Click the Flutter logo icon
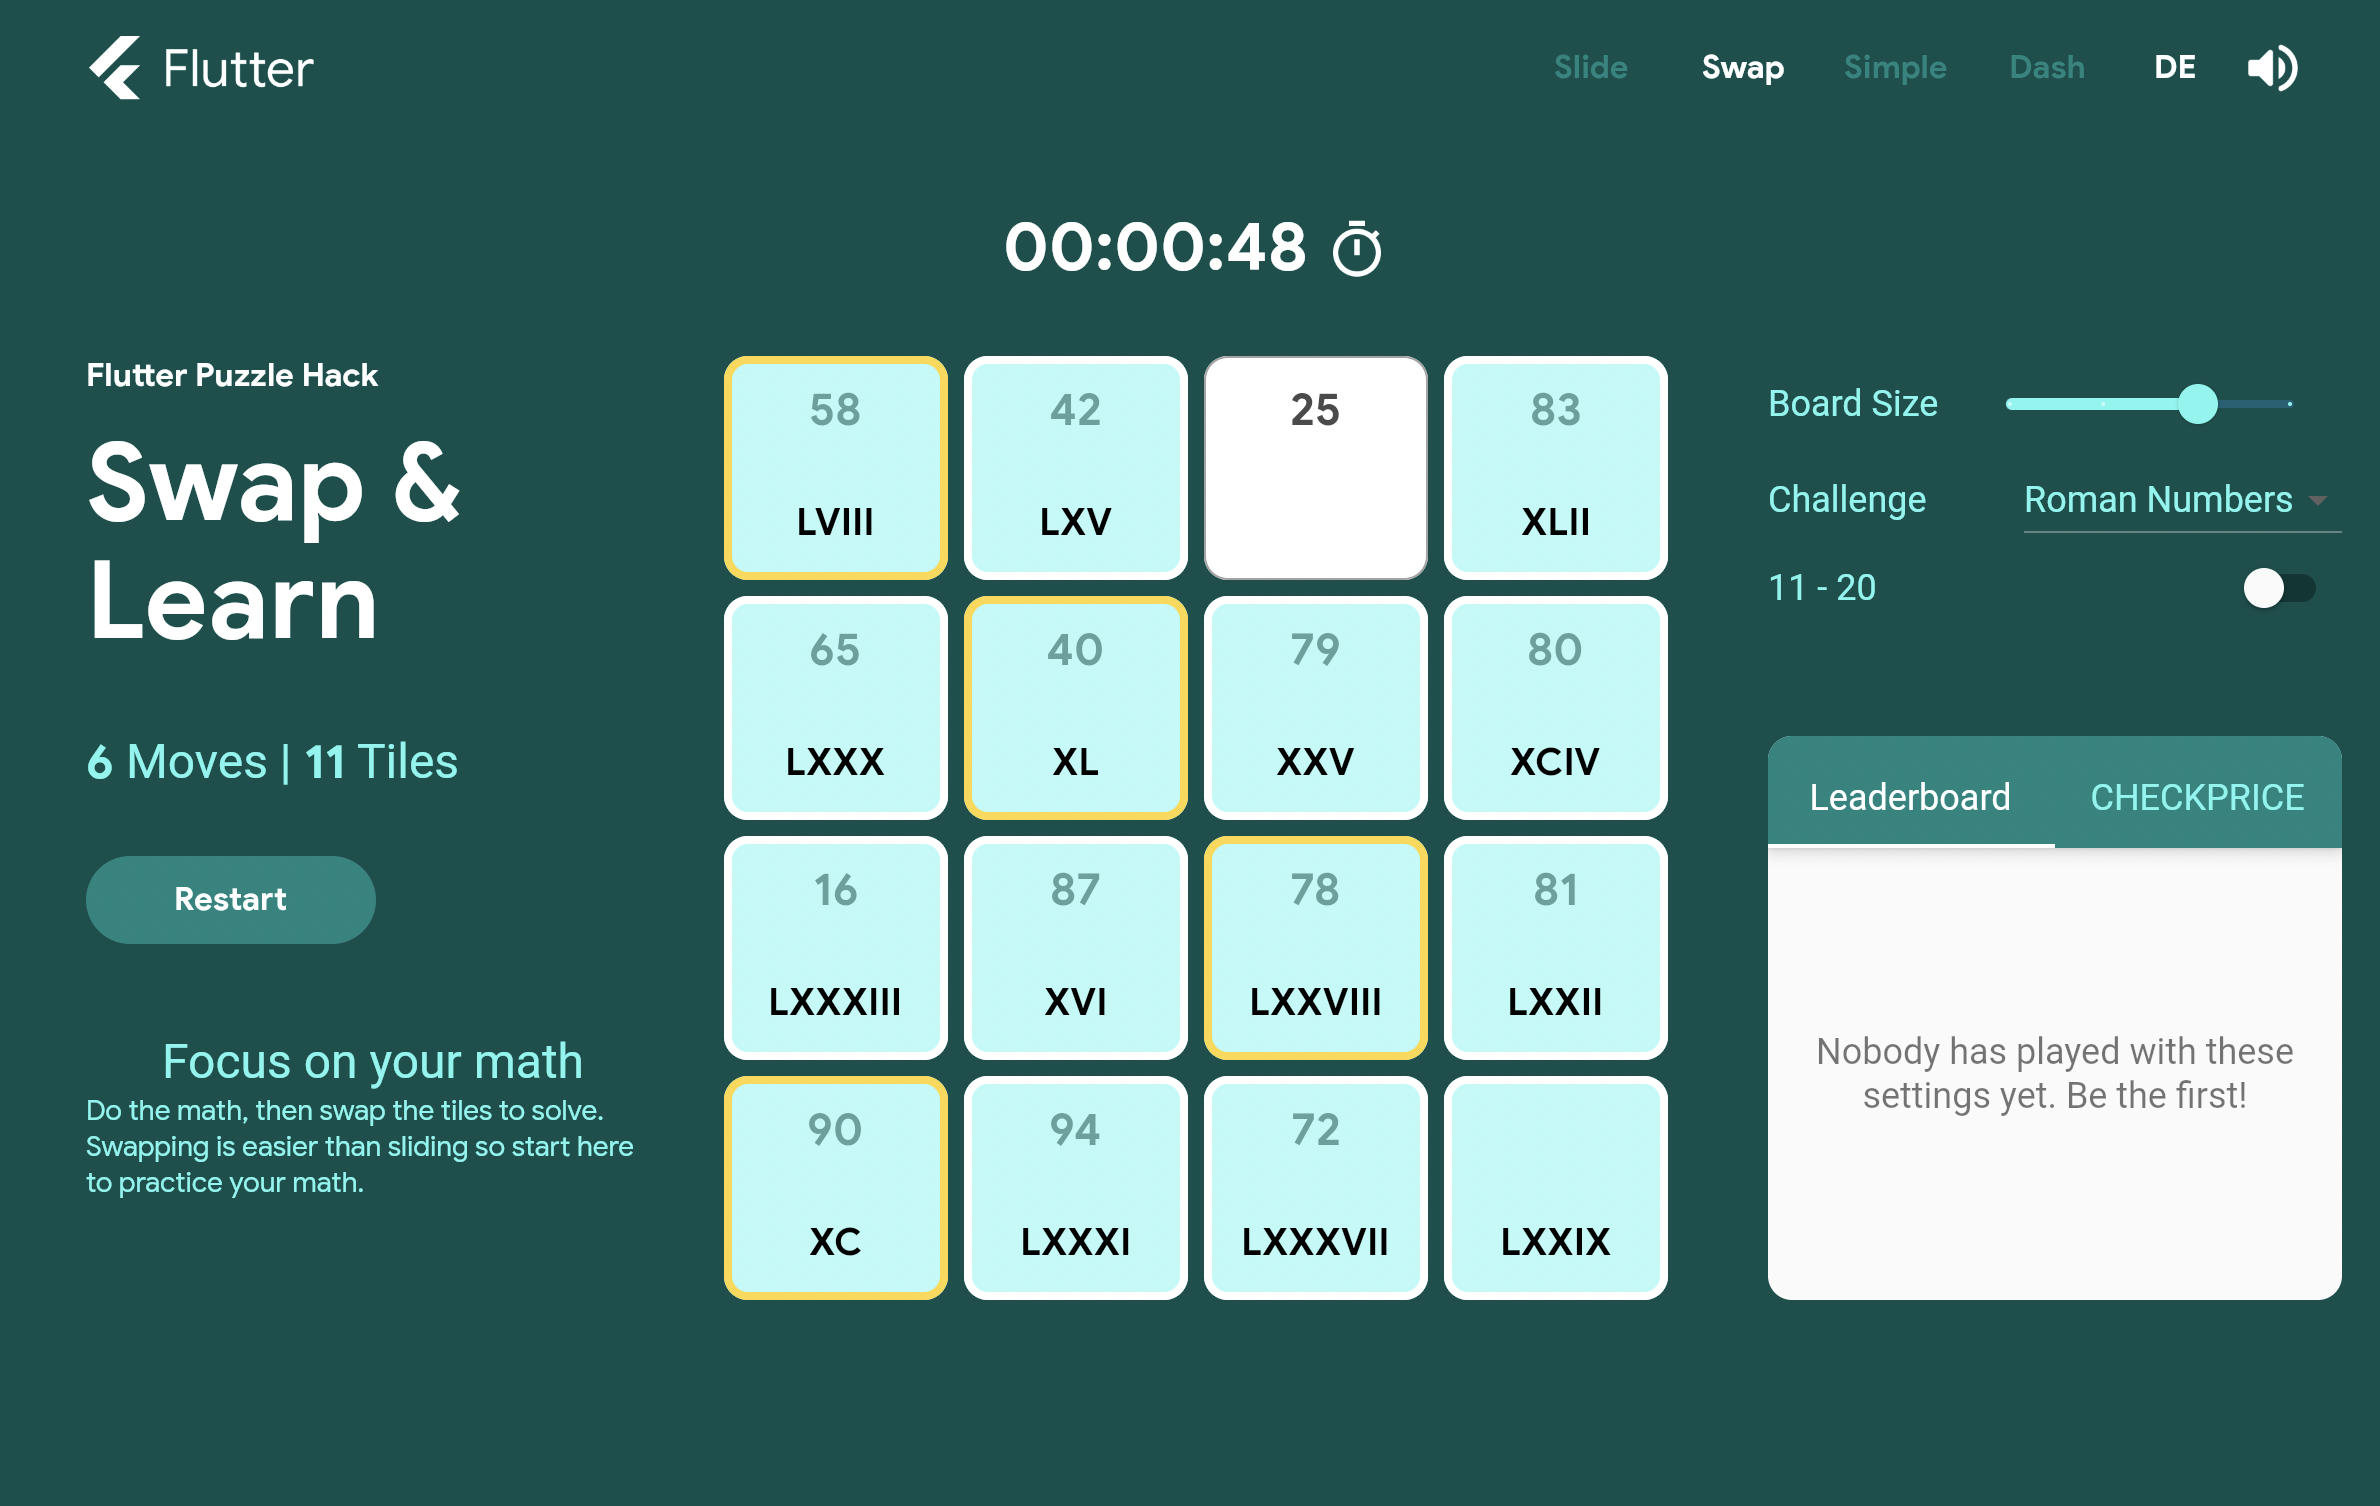The width and height of the screenshot is (2380, 1506). [116, 68]
